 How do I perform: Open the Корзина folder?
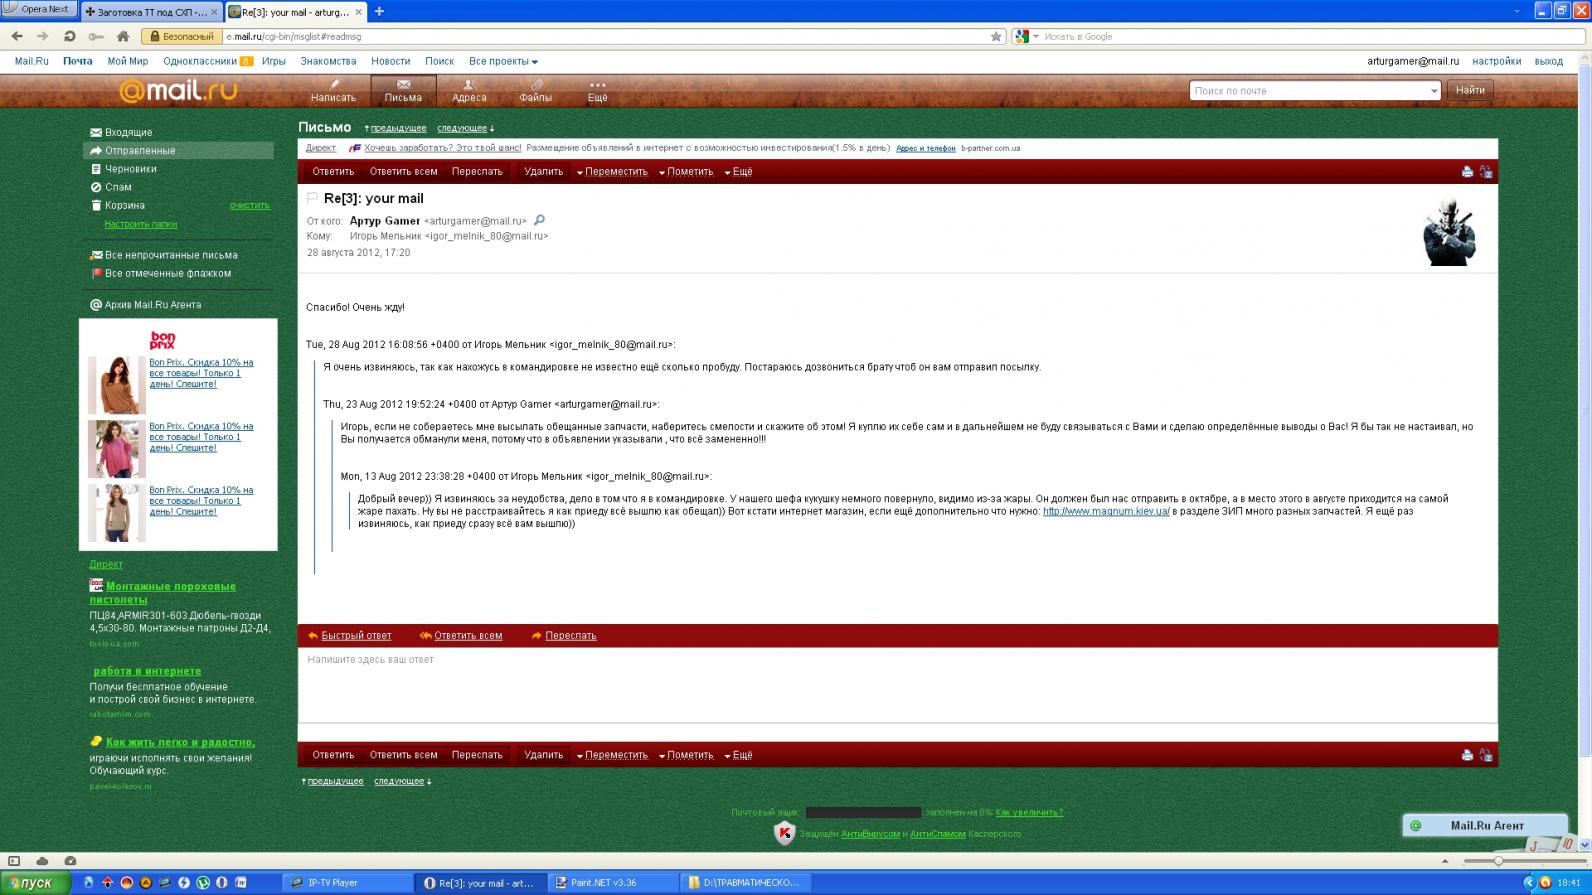coord(125,205)
